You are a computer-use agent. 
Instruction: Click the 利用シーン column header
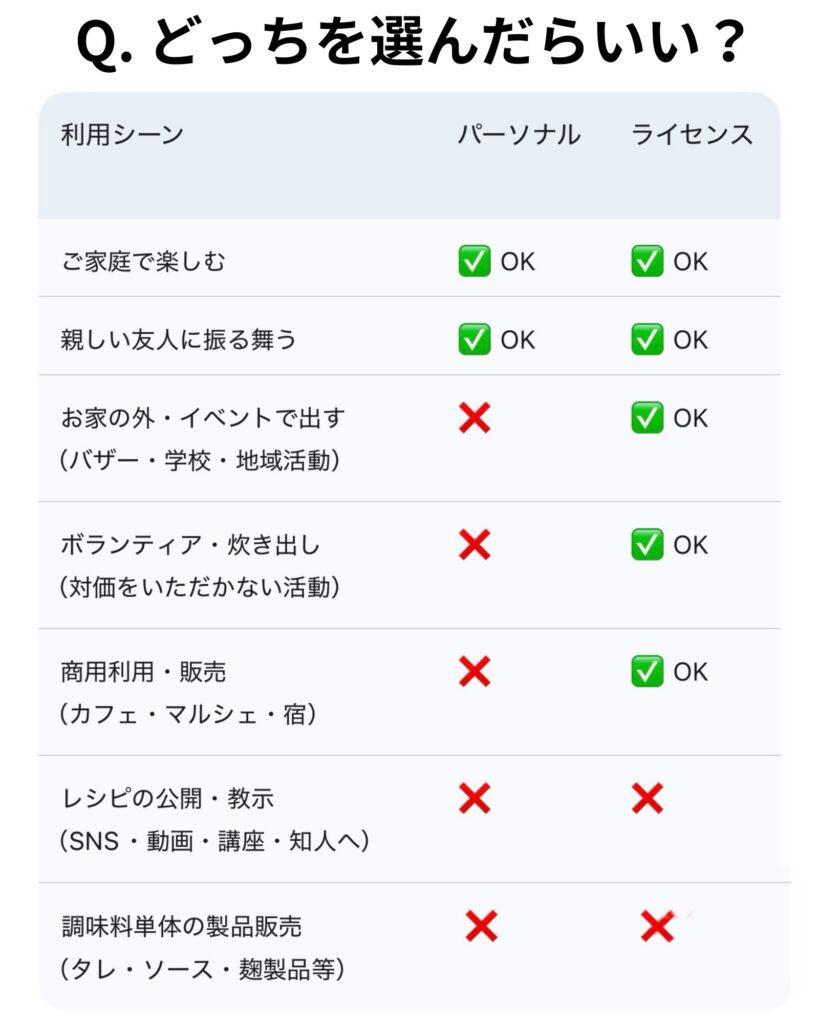[122, 135]
